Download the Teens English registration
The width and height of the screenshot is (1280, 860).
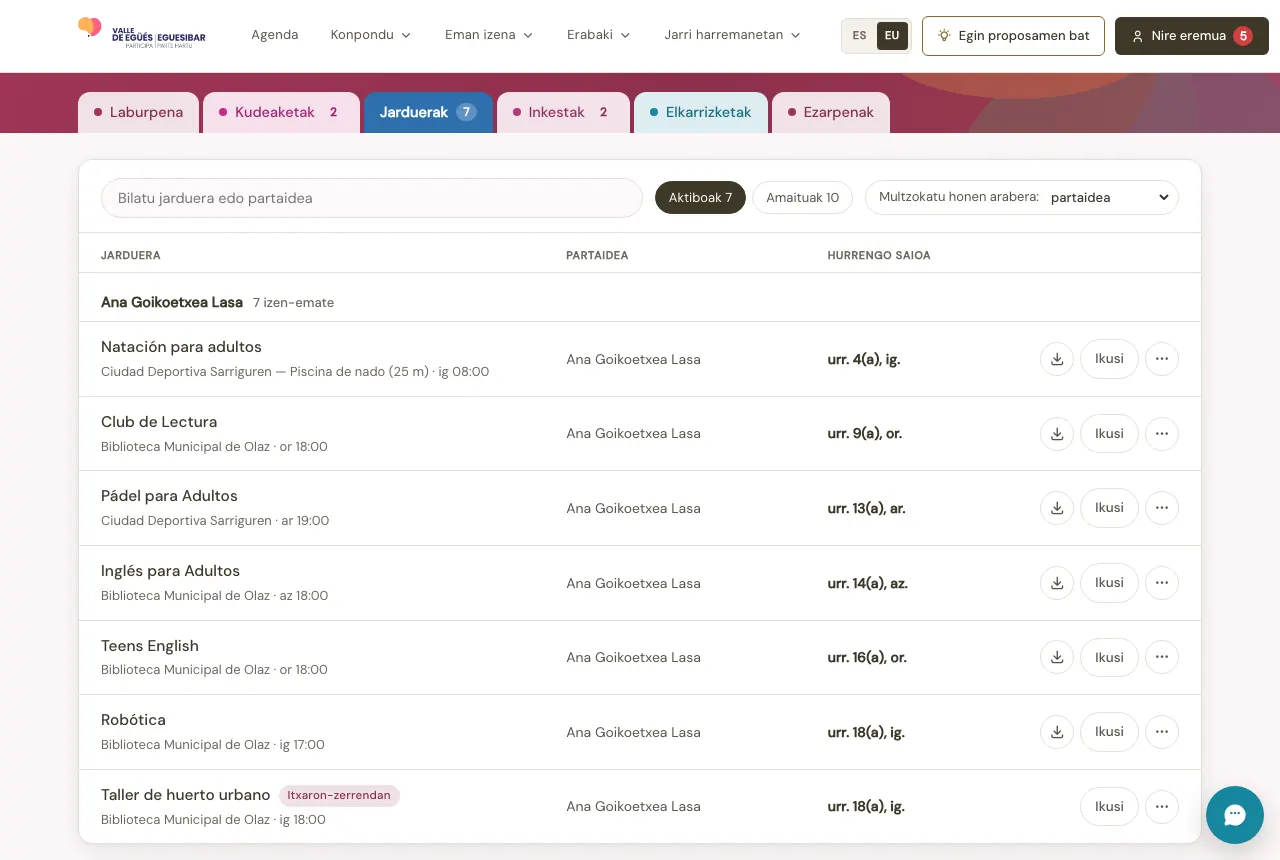point(1057,657)
